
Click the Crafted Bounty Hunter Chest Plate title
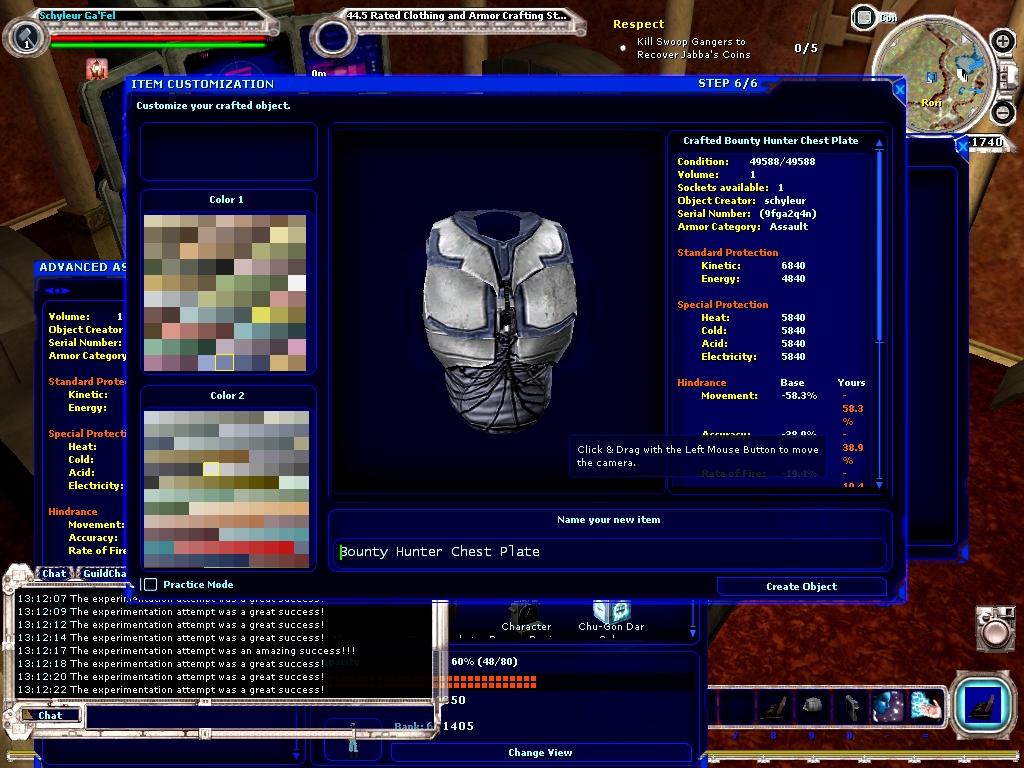[x=771, y=140]
